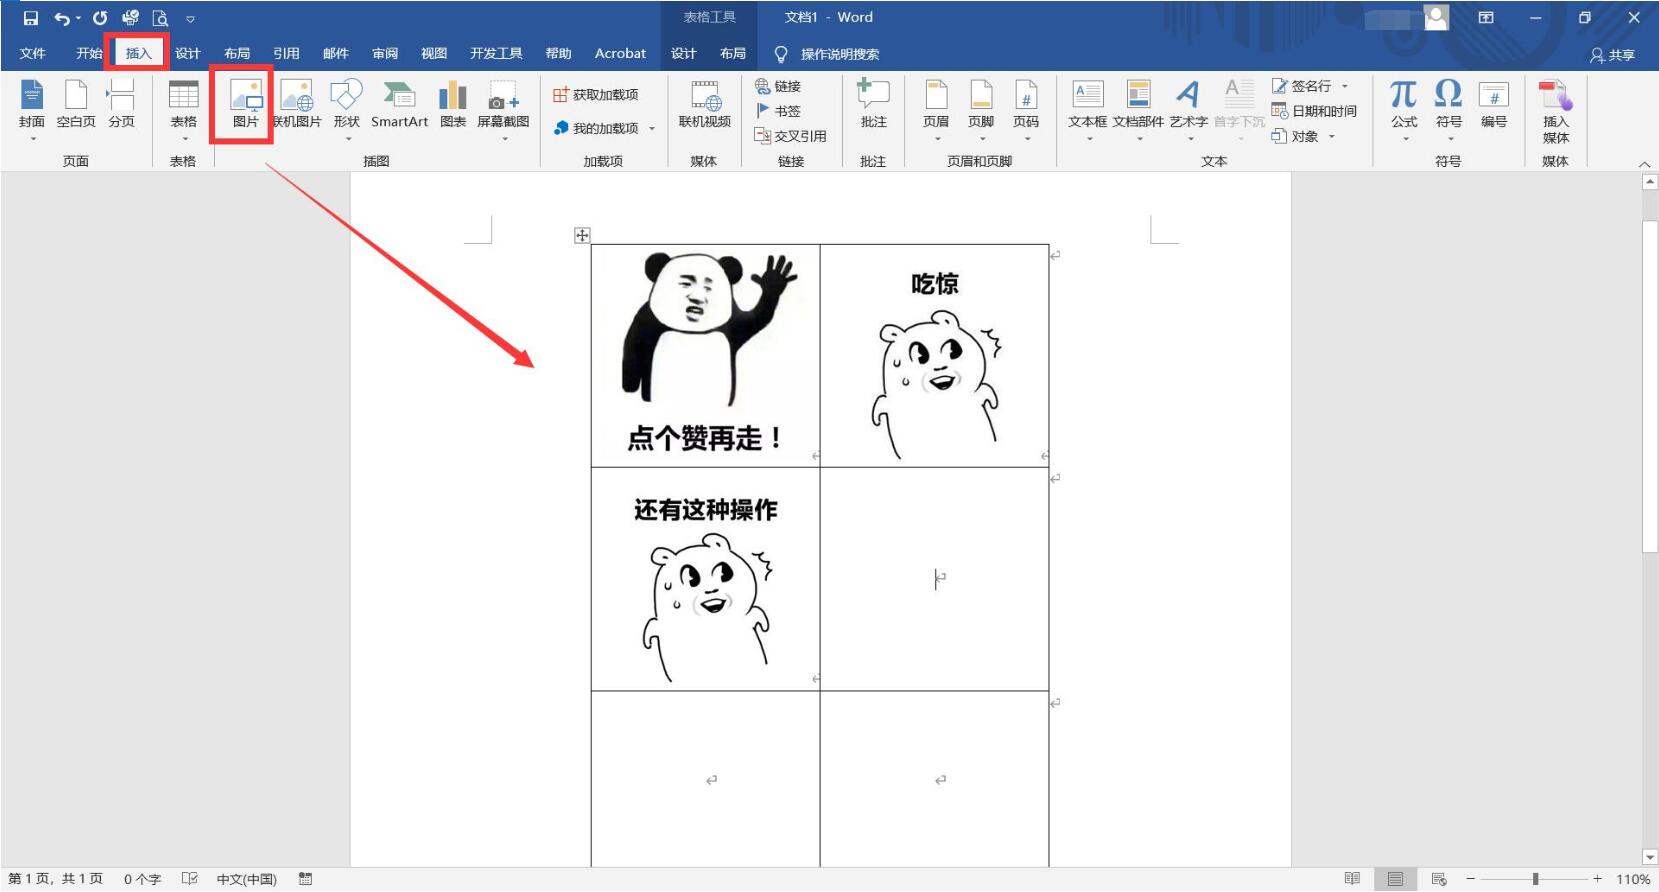This screenshot has width=1659, height=892.
Task: Switch to the Review (审阅) tab
Action: coord(385,54)
